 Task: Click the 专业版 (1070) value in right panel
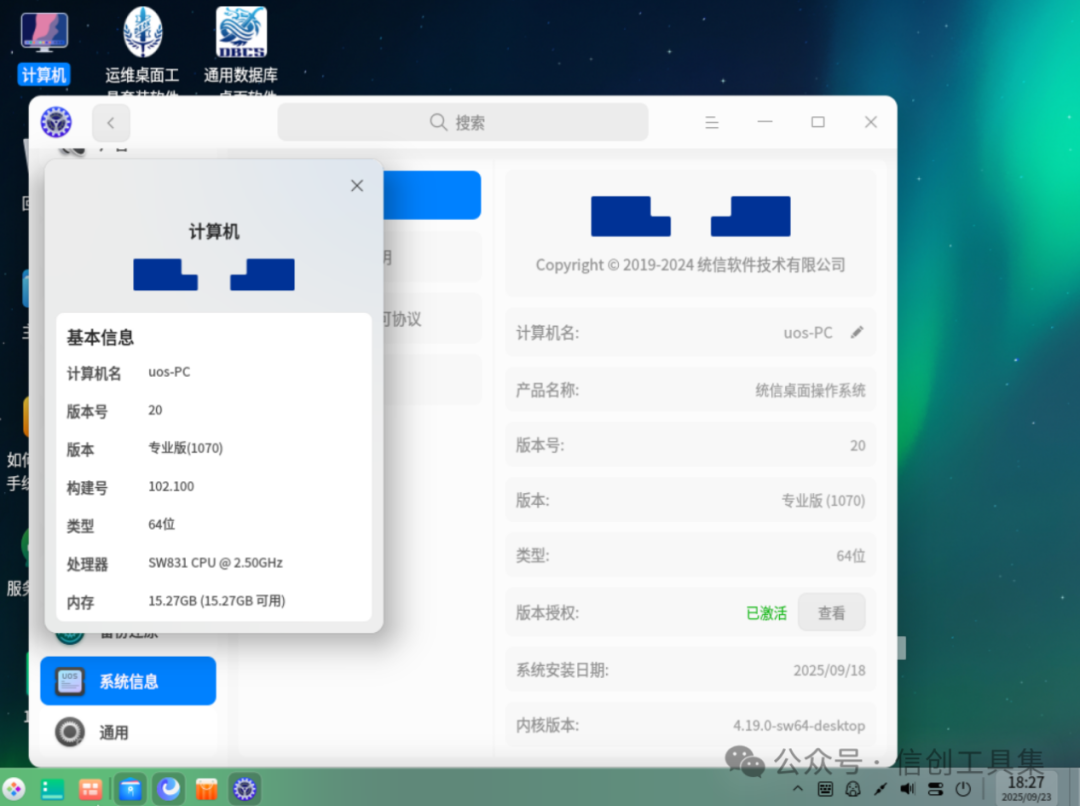coord(823,501)
